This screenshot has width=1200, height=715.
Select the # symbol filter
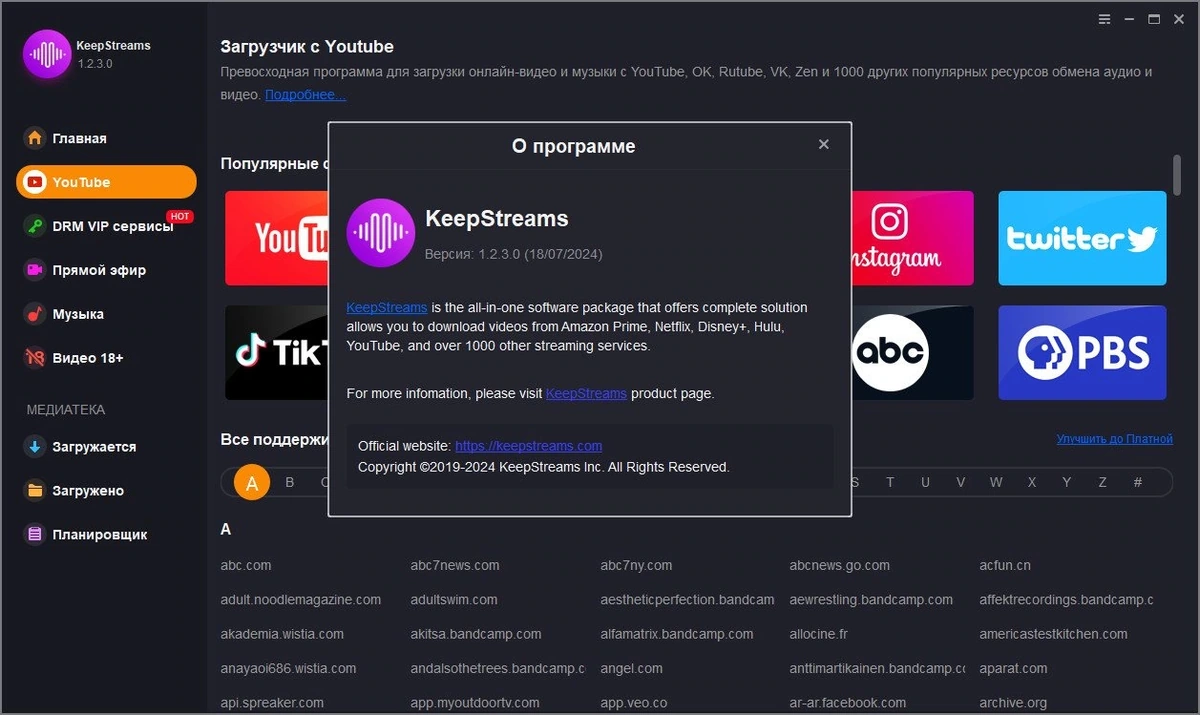pos(1138,483)
